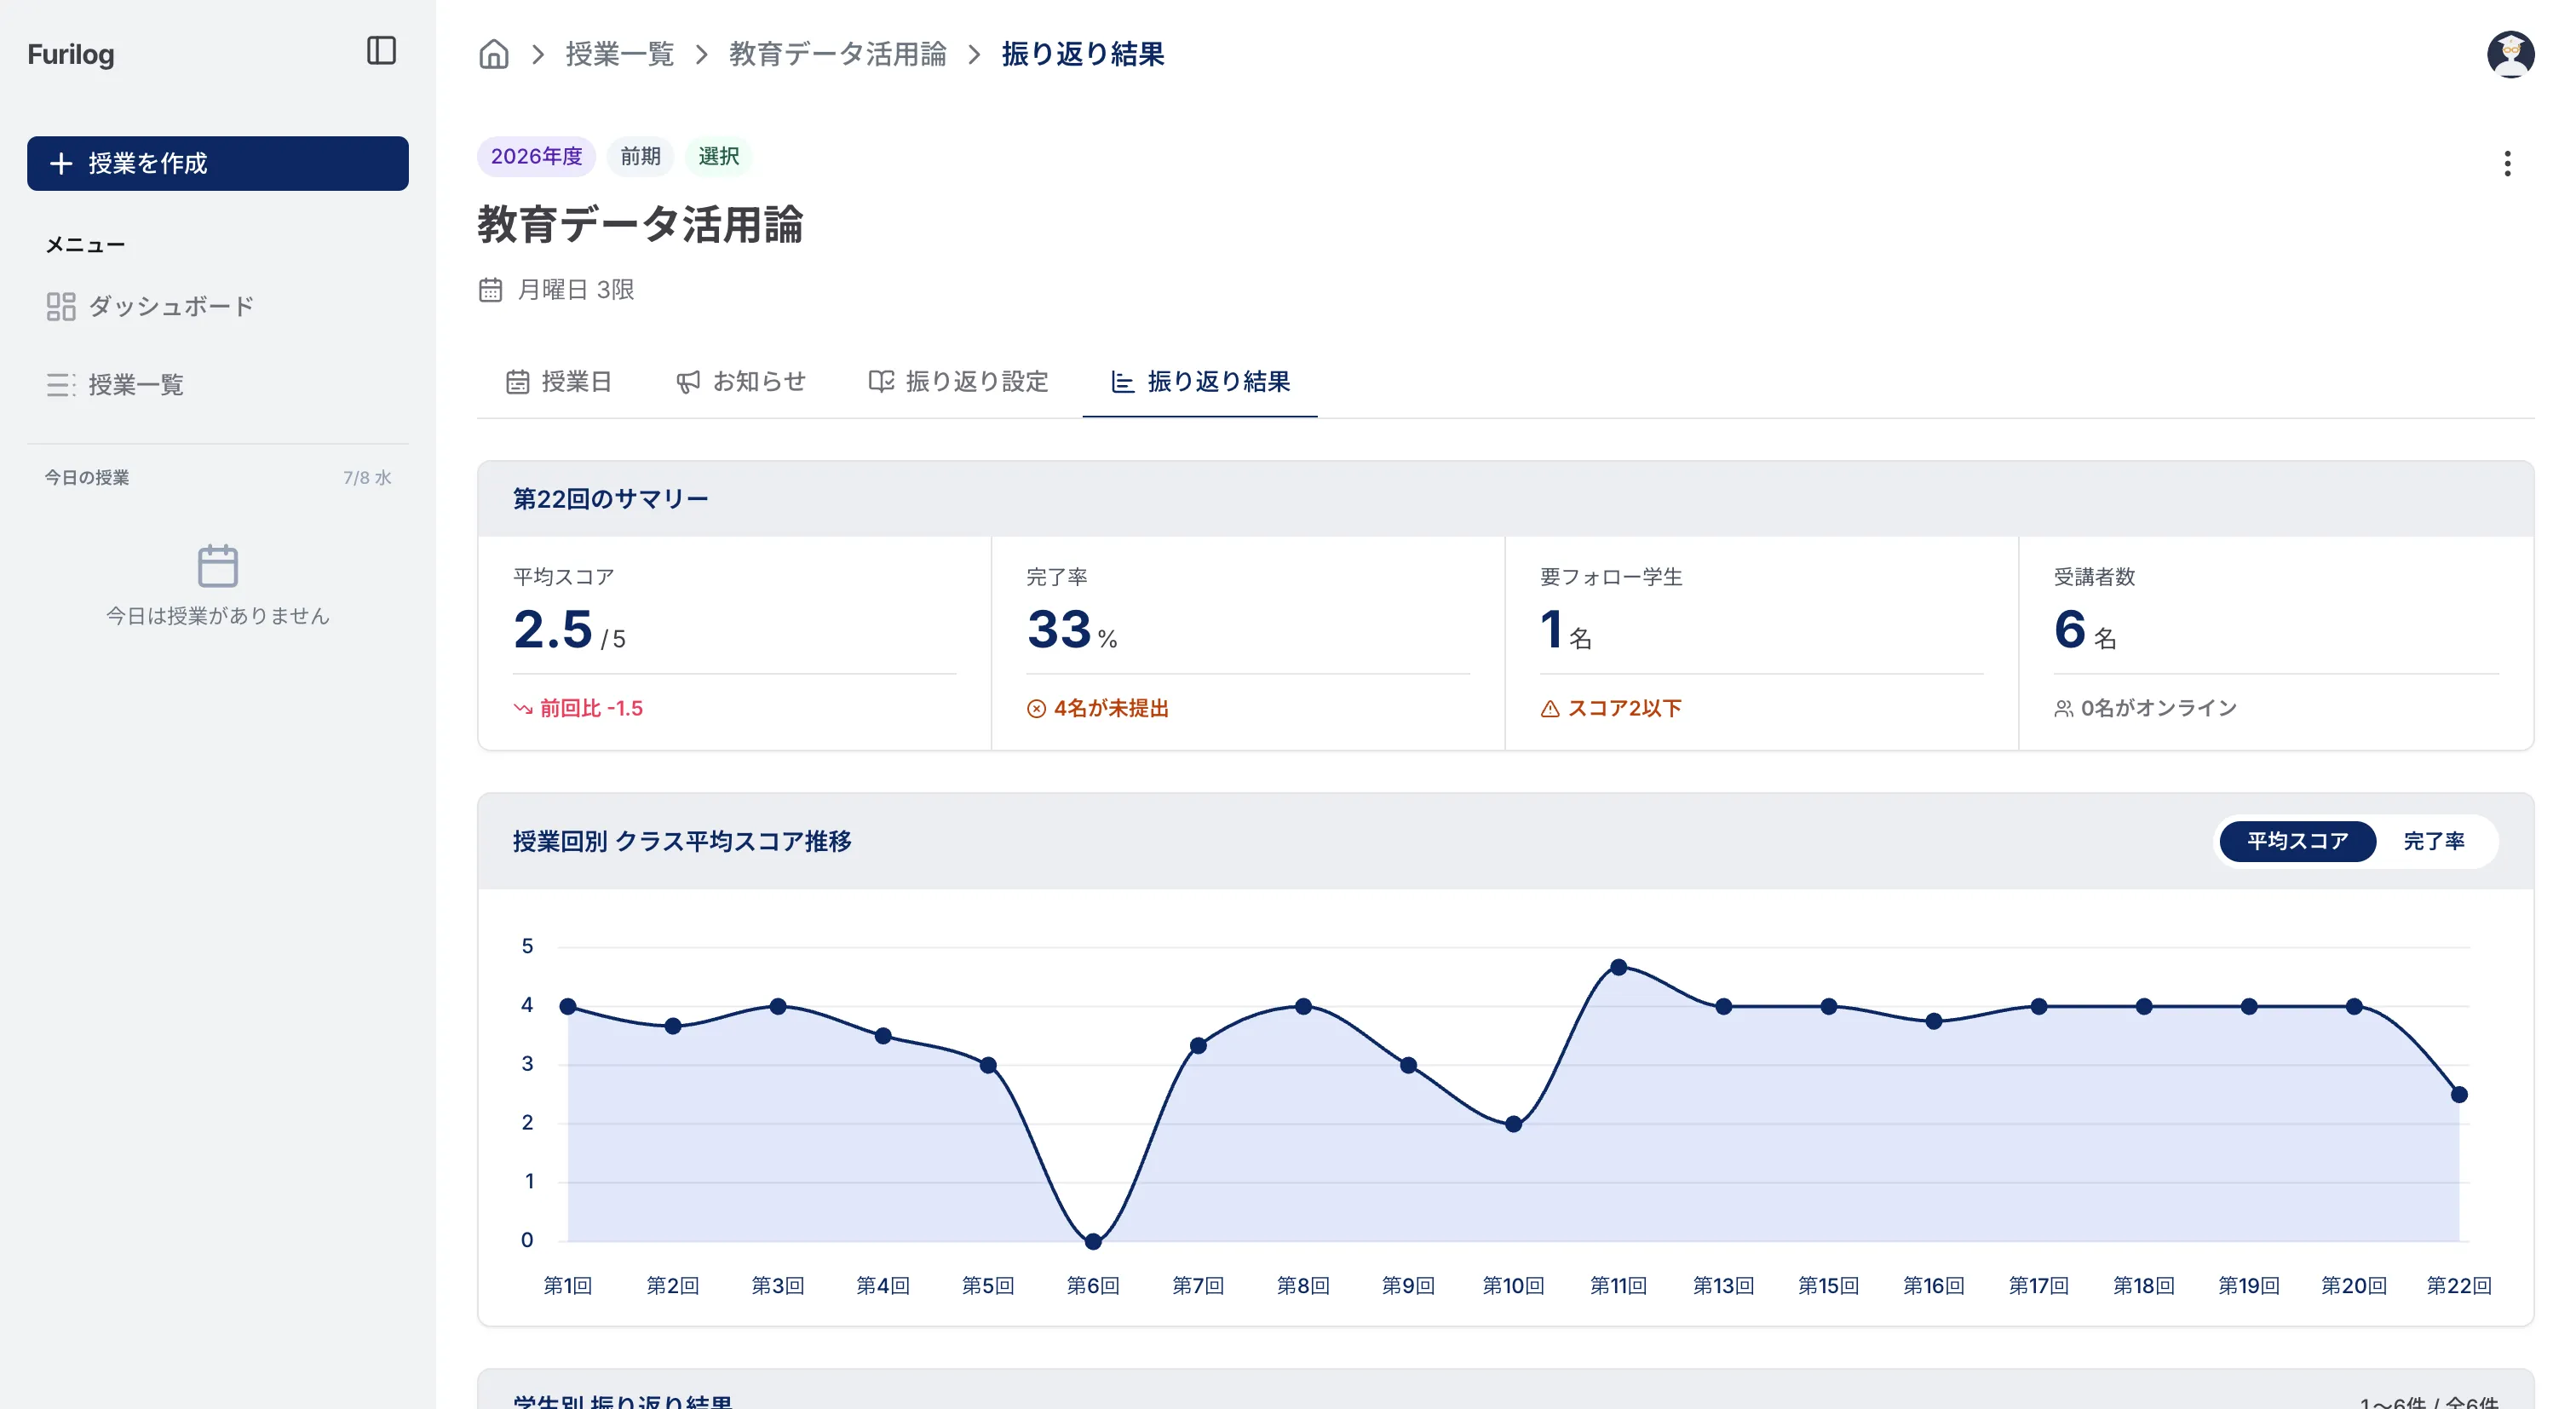The width and height of the screenshot is (2576, 1409).
Task: Click the 第22回のサマリー heading
Action: [x=611, y=499]
